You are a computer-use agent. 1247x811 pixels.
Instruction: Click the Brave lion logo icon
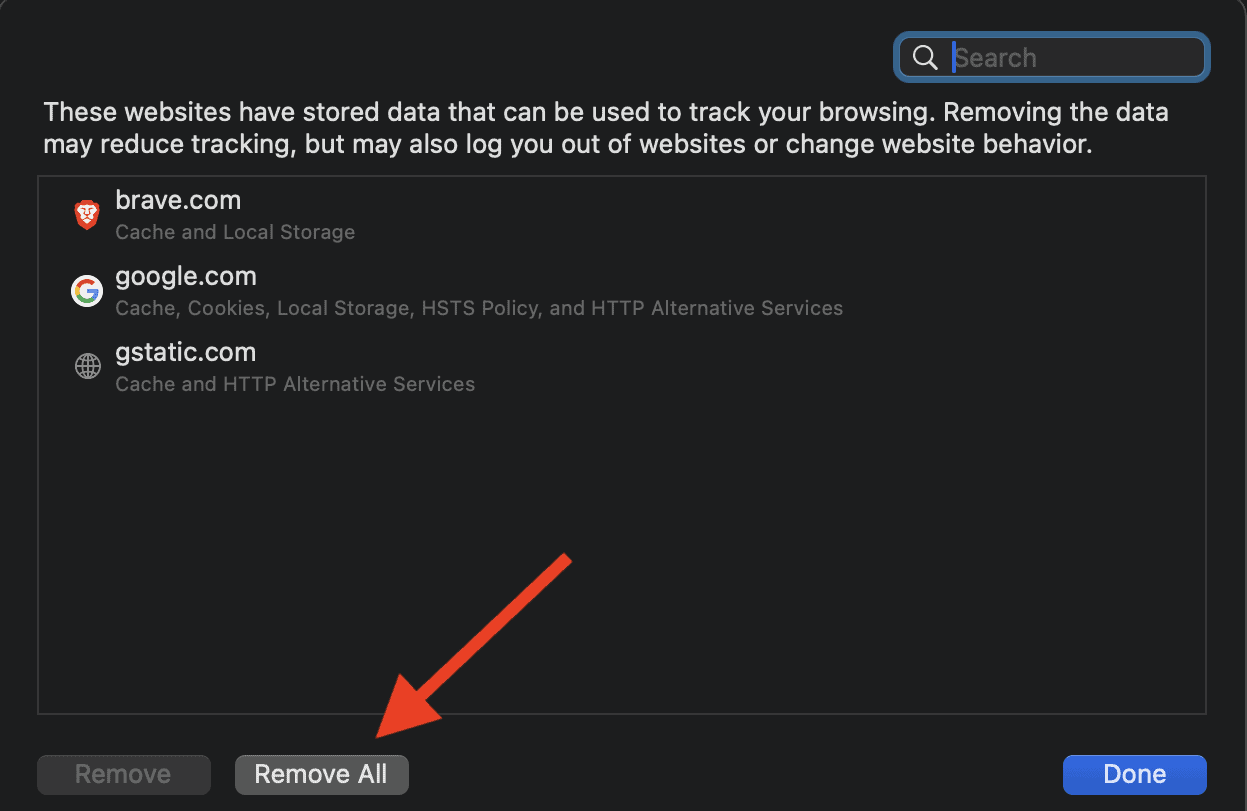(x=87, y=214)
